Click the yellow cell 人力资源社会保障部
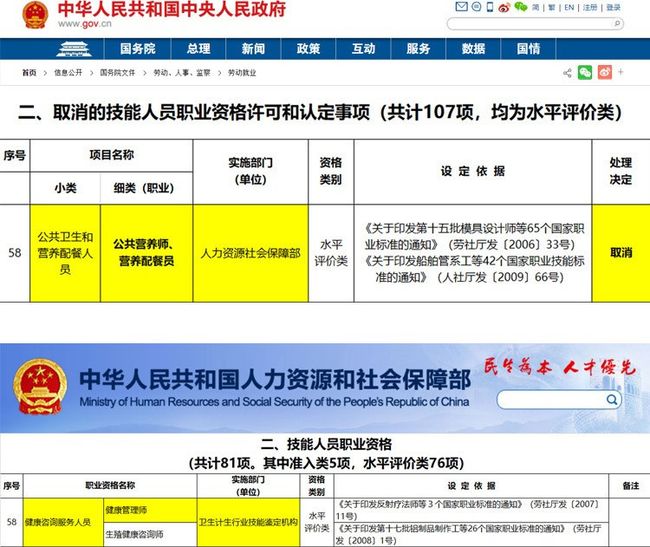Viewport: 650px width, 547px height. (x=250, y=253)
